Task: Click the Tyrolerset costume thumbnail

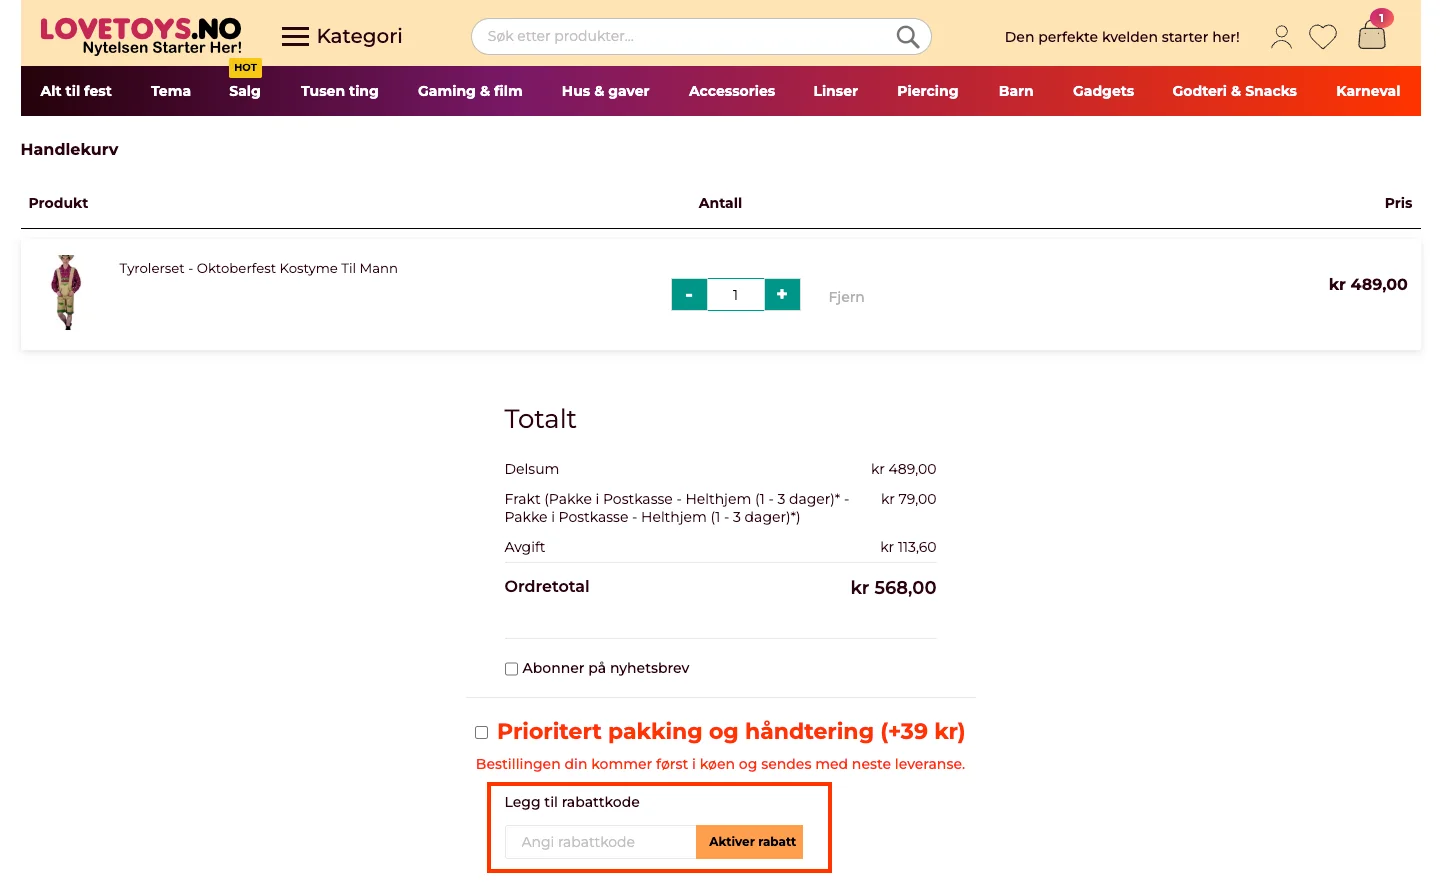Action: [66, 292]
